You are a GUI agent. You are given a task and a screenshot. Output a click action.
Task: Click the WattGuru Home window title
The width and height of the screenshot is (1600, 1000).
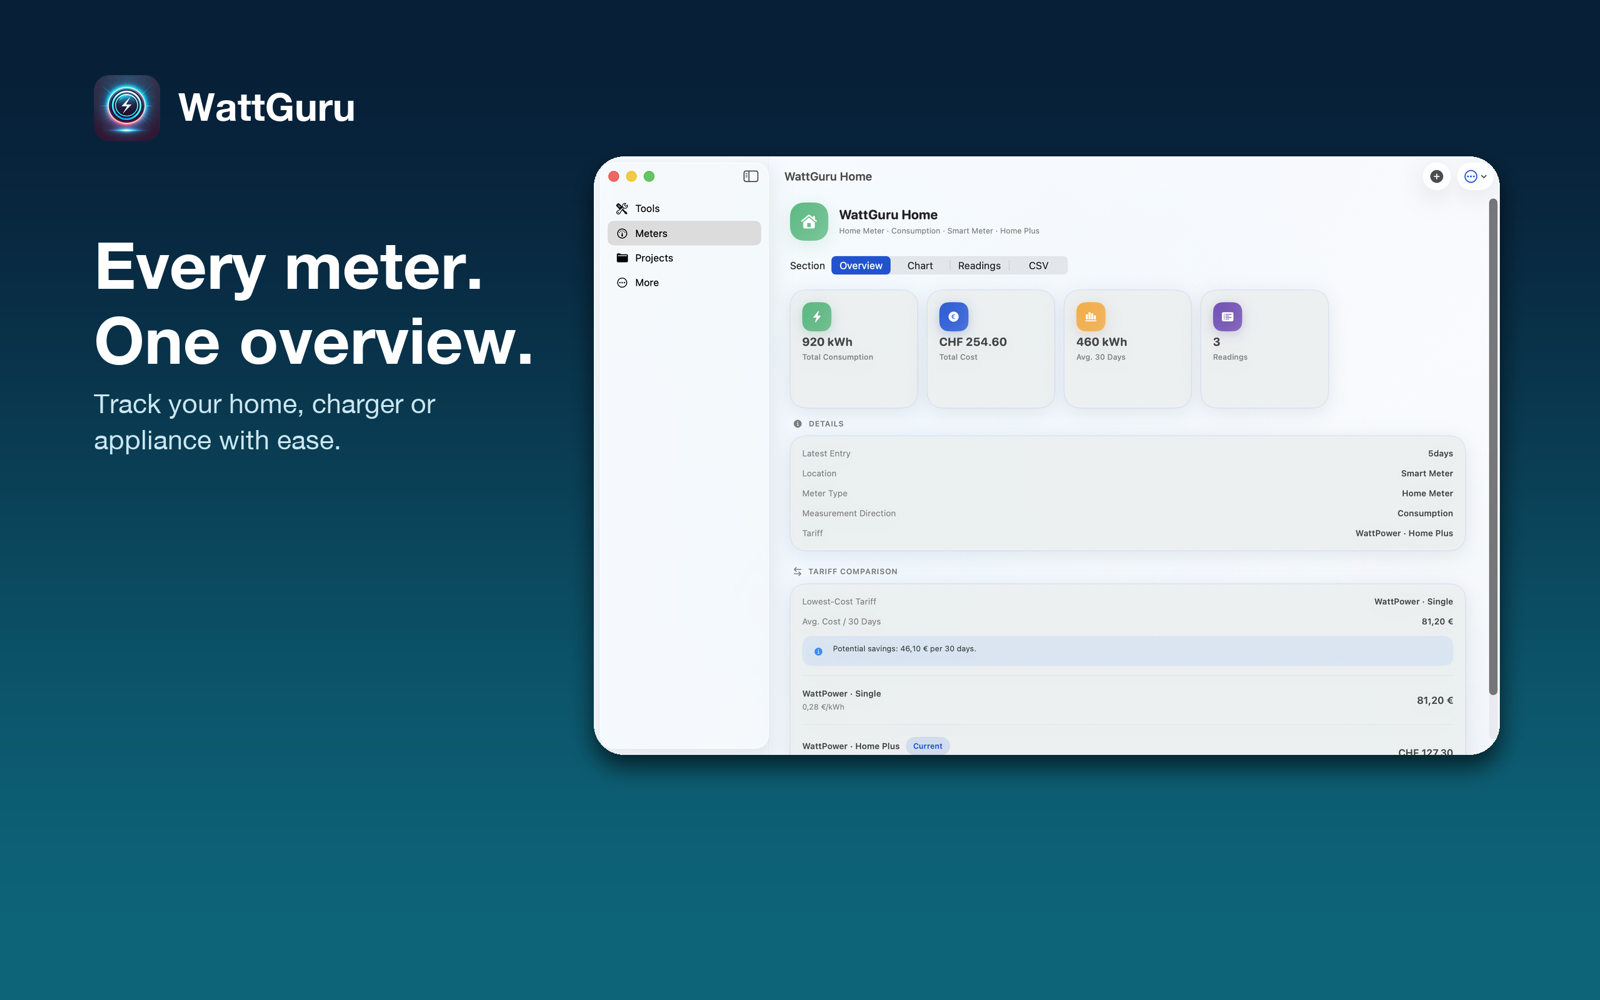[828, 177]
